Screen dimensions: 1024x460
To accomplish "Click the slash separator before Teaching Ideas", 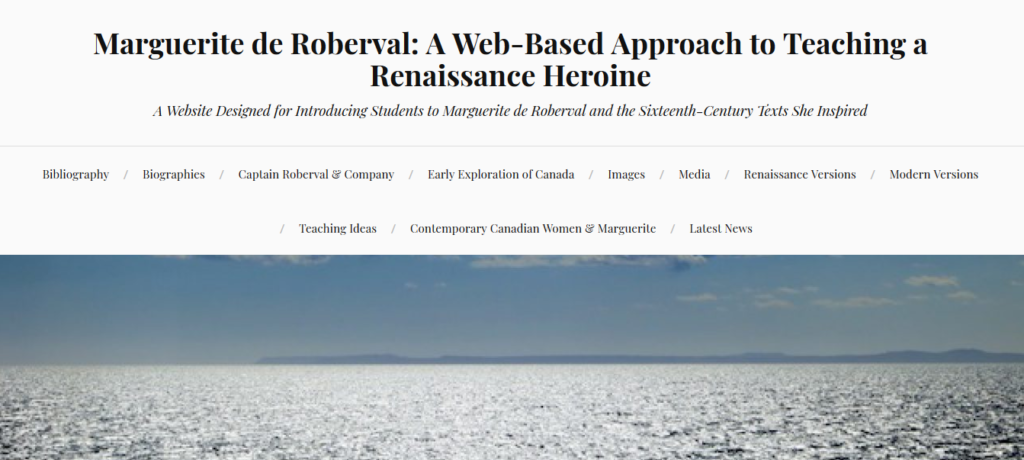I will [x=283, y=228].
